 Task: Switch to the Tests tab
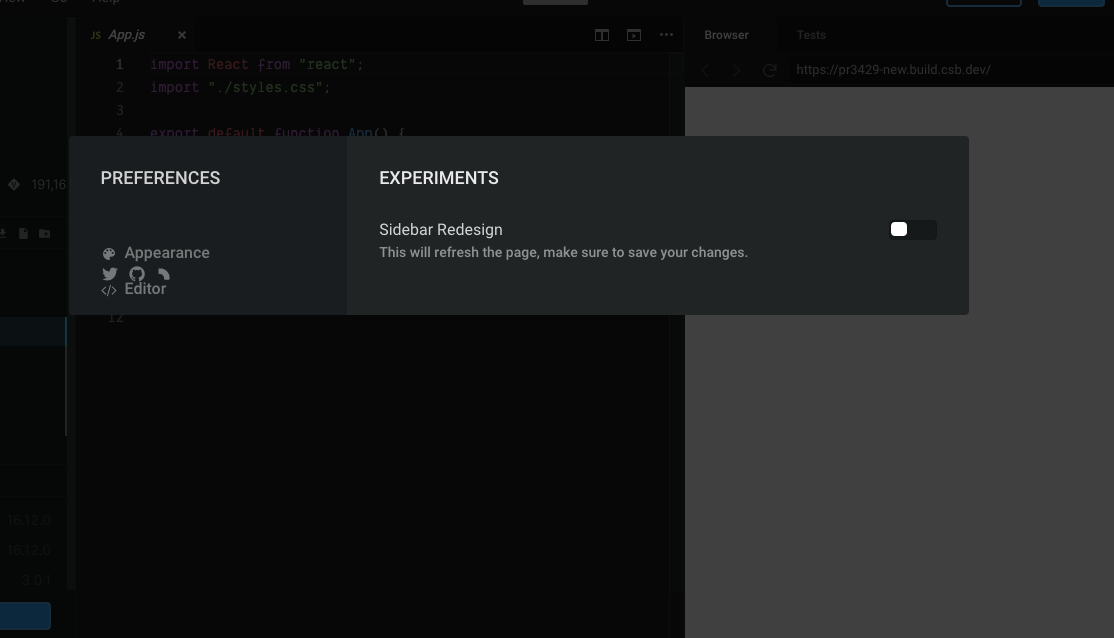(x=811, y=35)
